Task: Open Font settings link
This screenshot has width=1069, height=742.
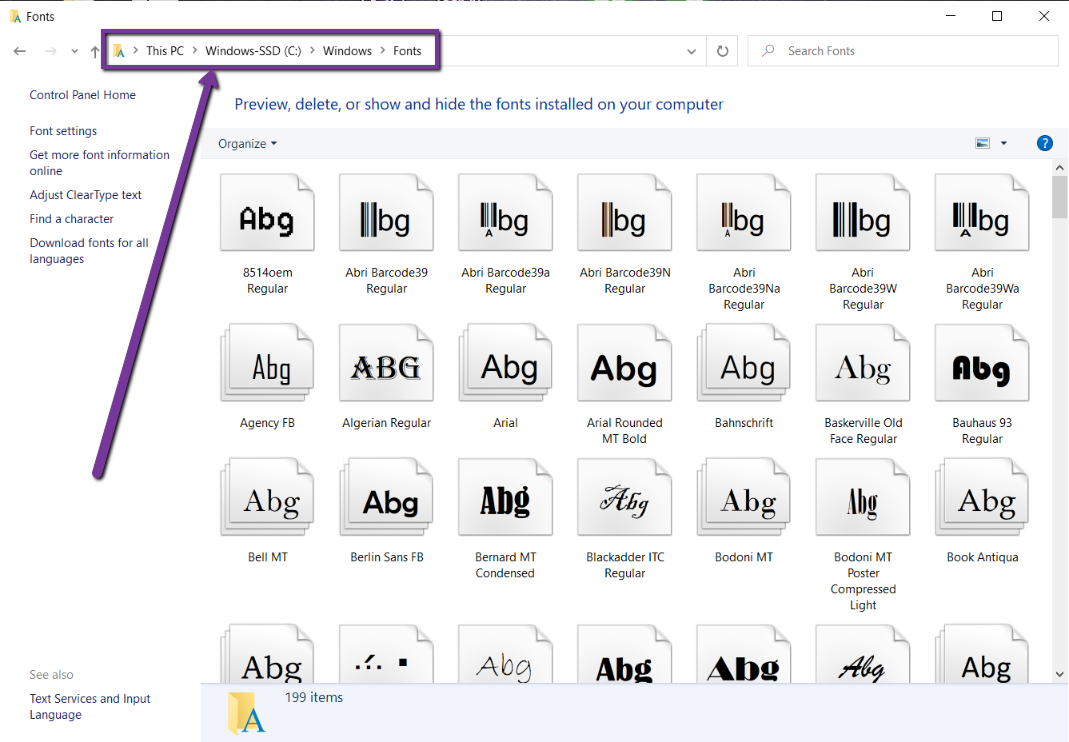Action: 63,131
